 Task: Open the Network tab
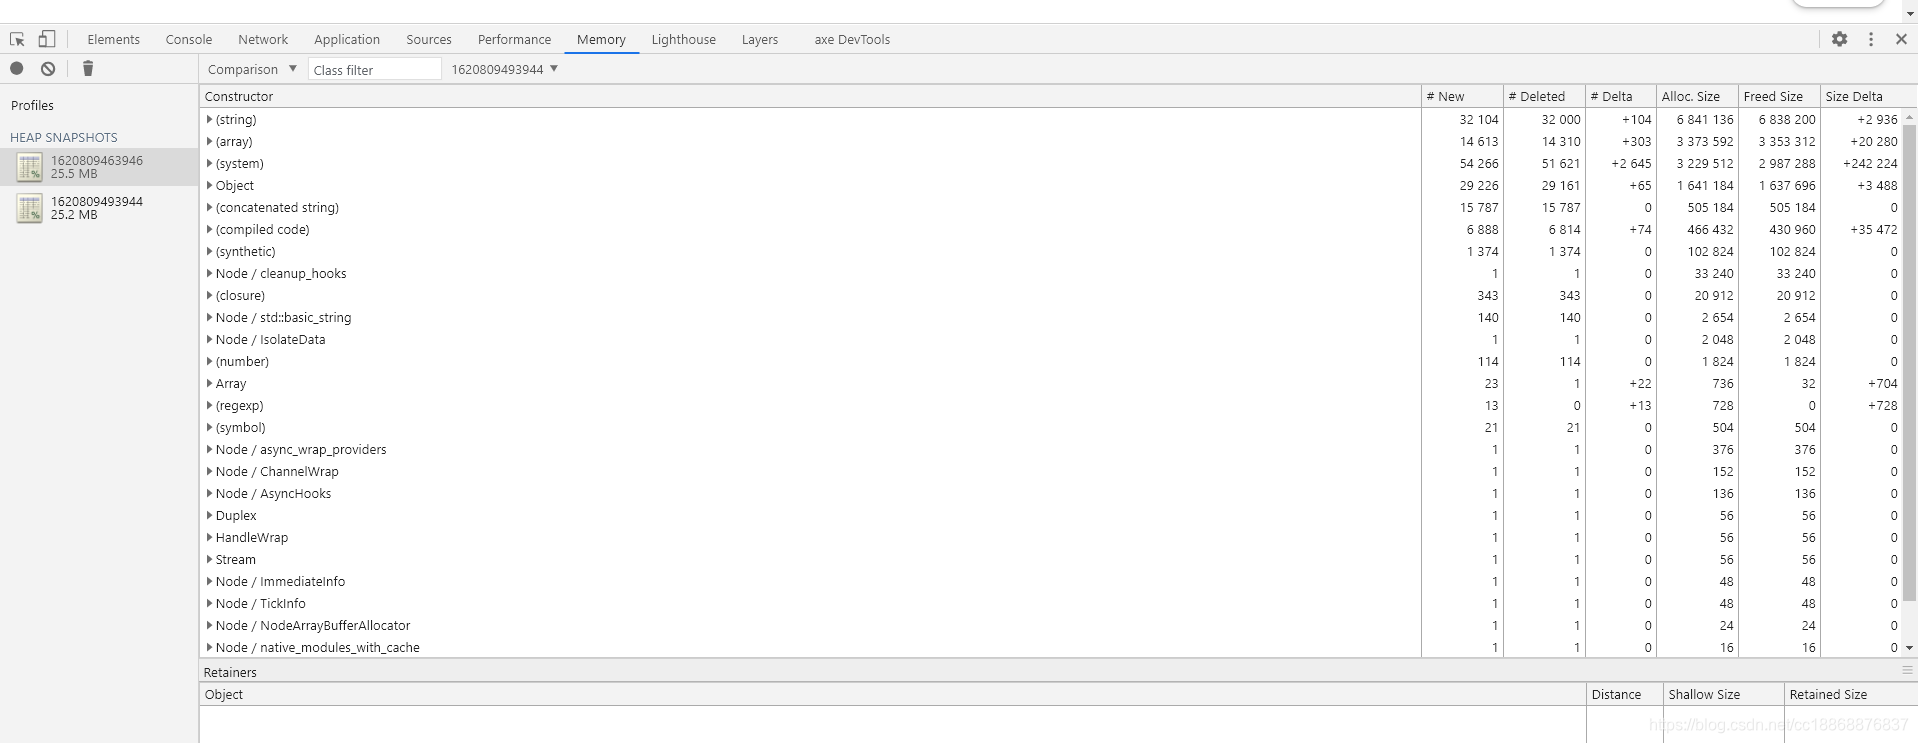coord(263,39)
